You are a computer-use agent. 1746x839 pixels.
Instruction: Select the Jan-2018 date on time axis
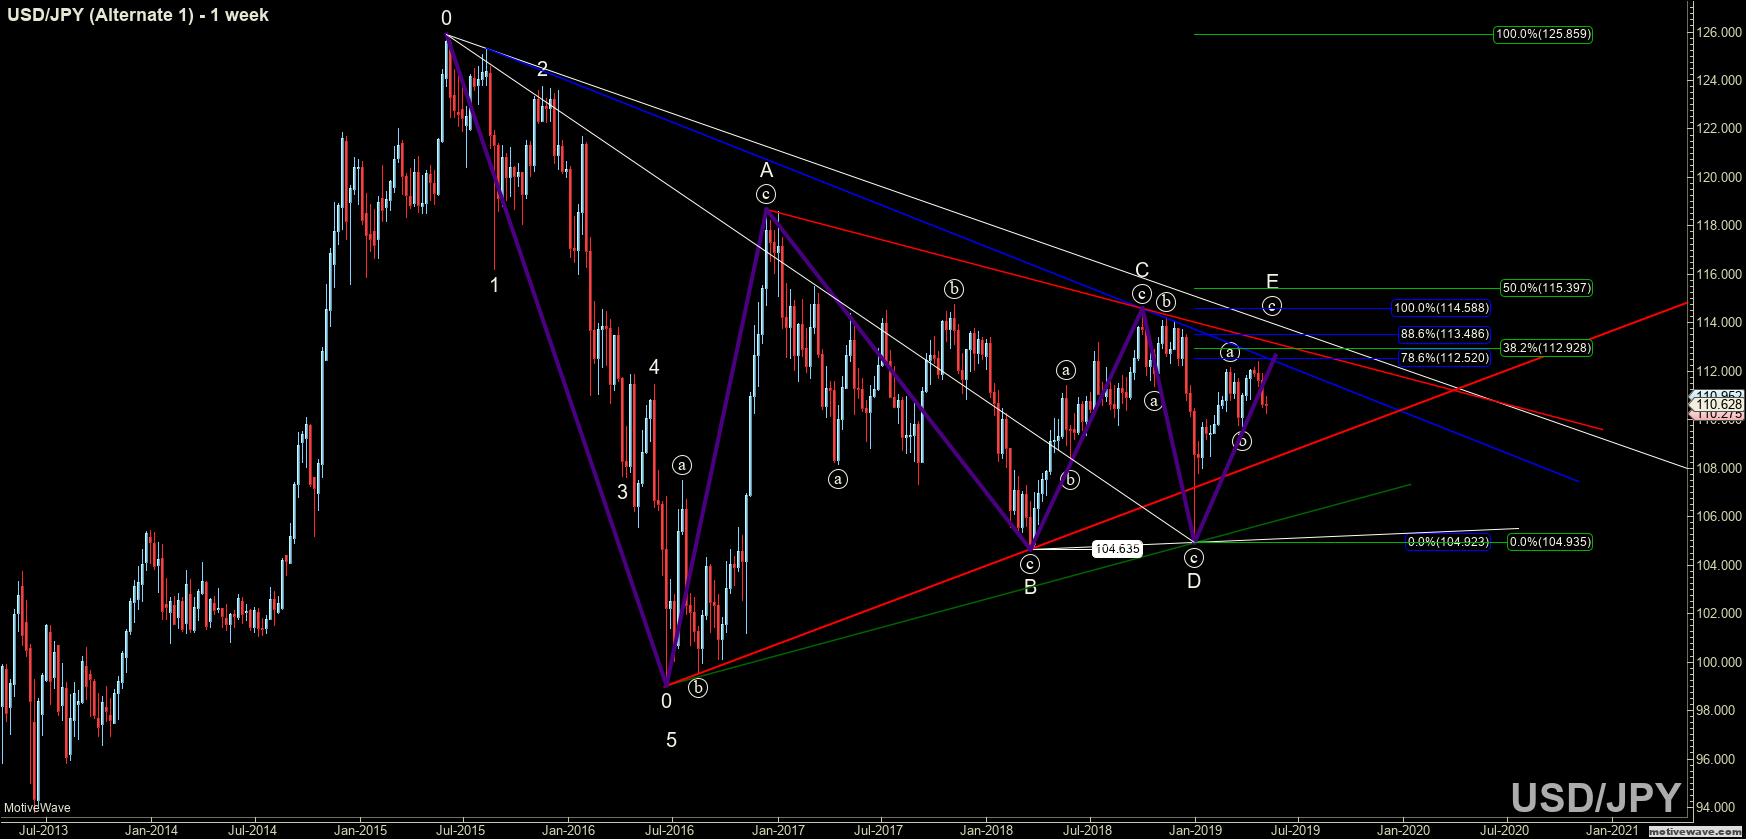[x=986, y=830]
